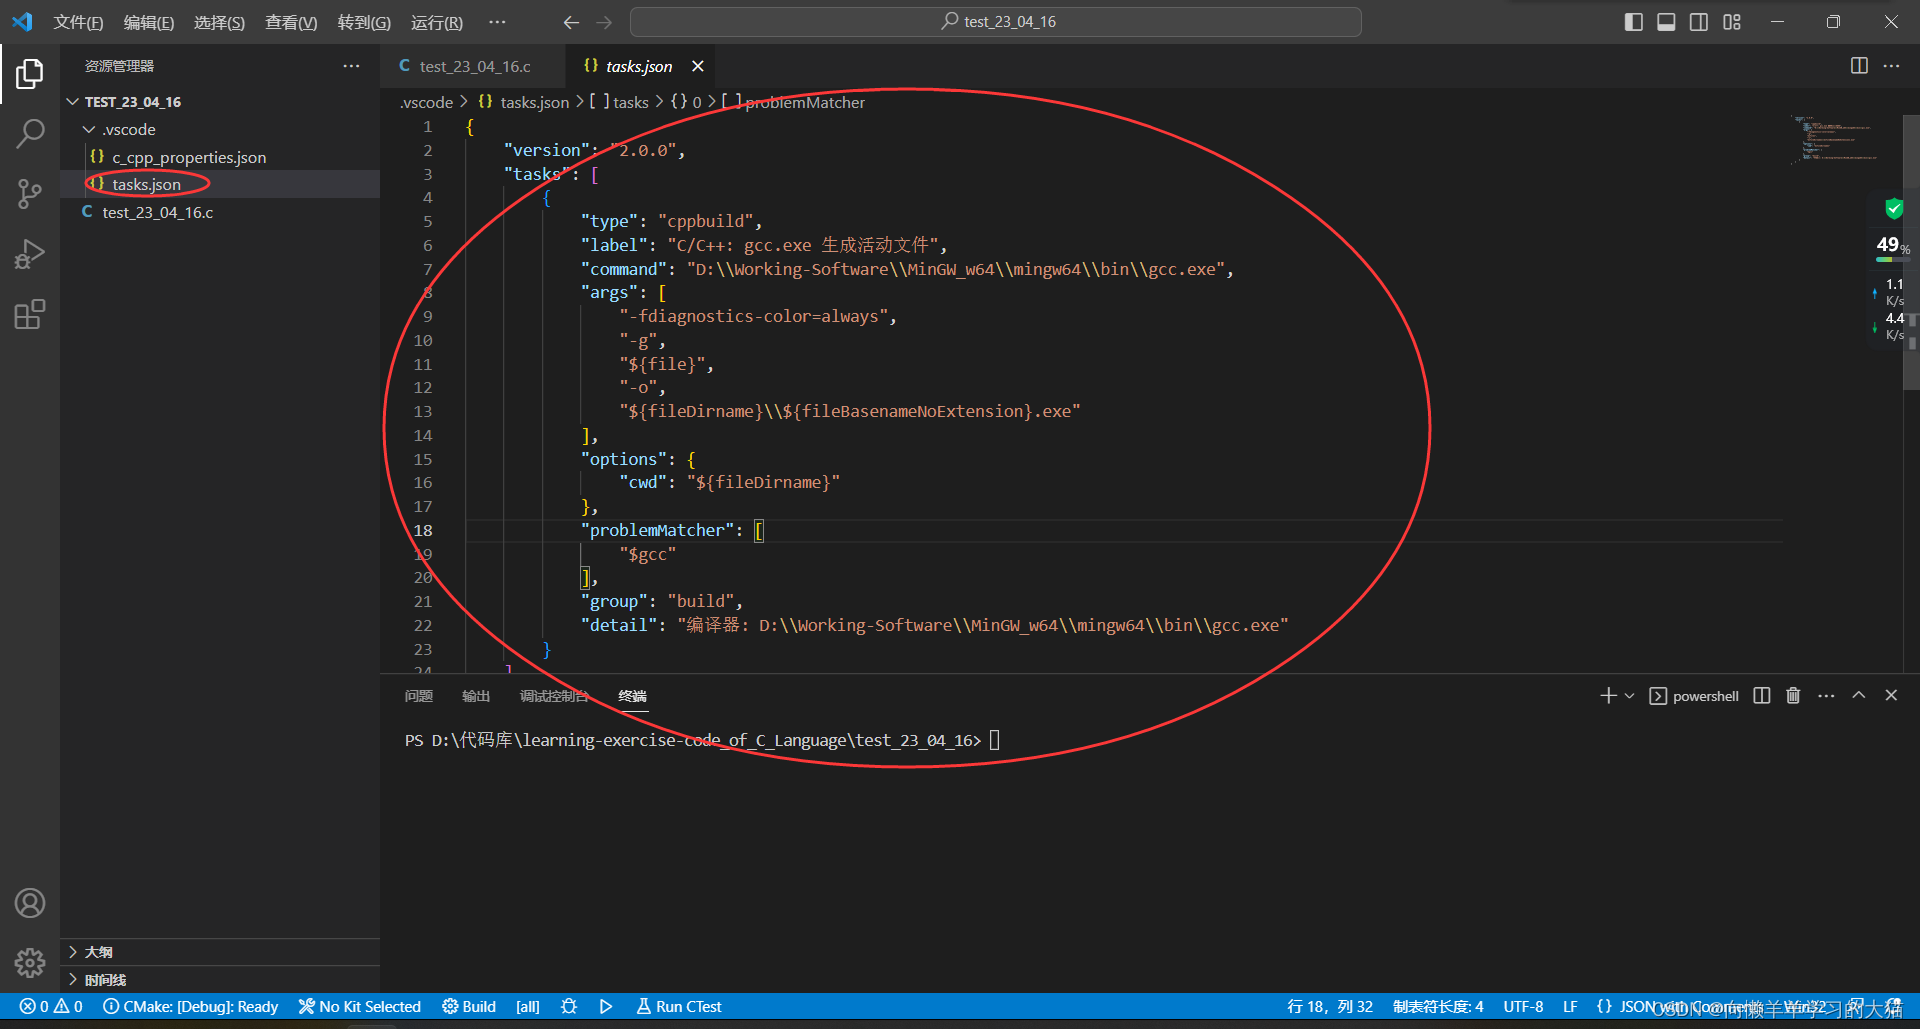Open editor more actions ellipsis
This screenshot has height=1029, width=1920.
[x=1891, y=66]
